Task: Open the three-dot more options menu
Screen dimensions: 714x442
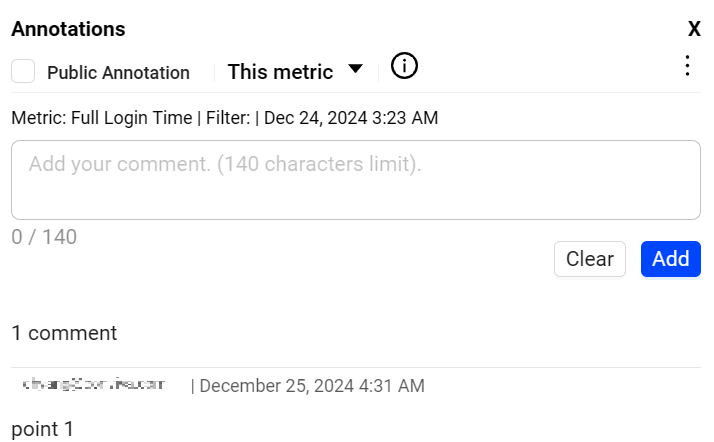Action: pyautogui.click(x=687, y=66)
